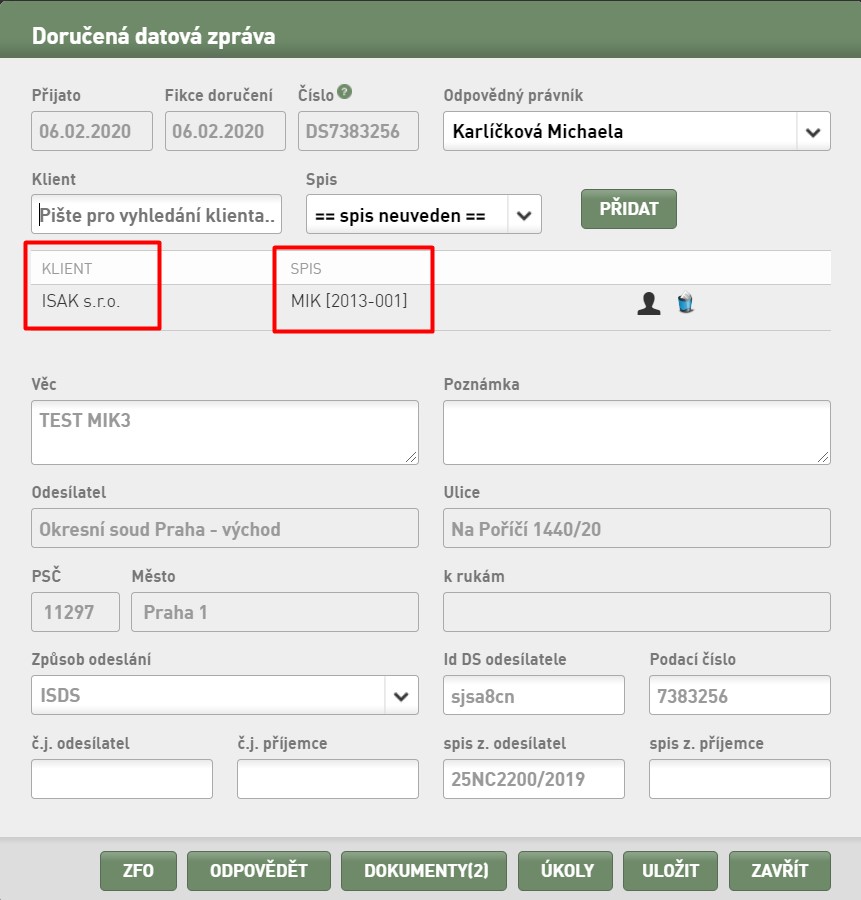Reply using the ODPOVĚDĚT button
This screenshot has width=861, height=900.
[x=259, y=871]
